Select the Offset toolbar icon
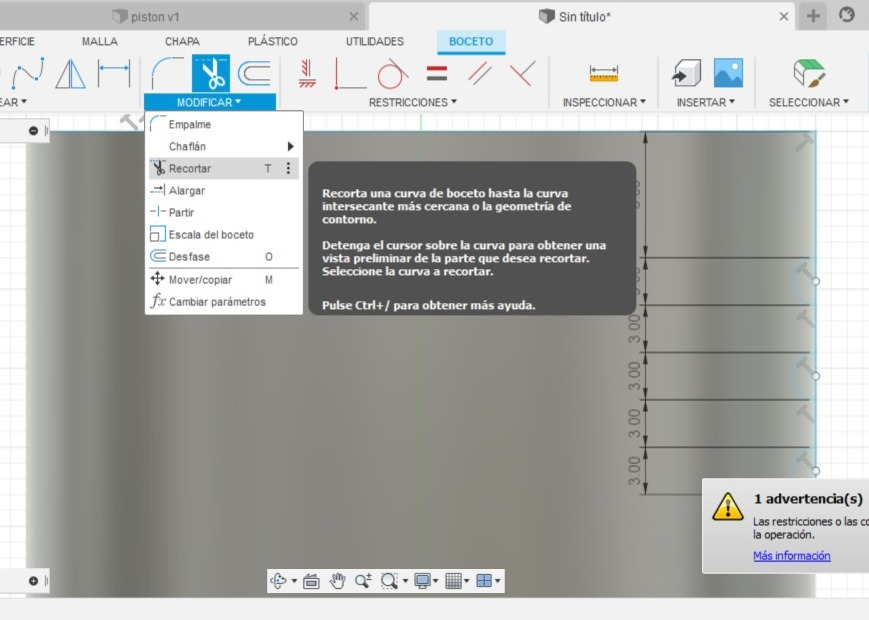 click(x=254, y=73)
